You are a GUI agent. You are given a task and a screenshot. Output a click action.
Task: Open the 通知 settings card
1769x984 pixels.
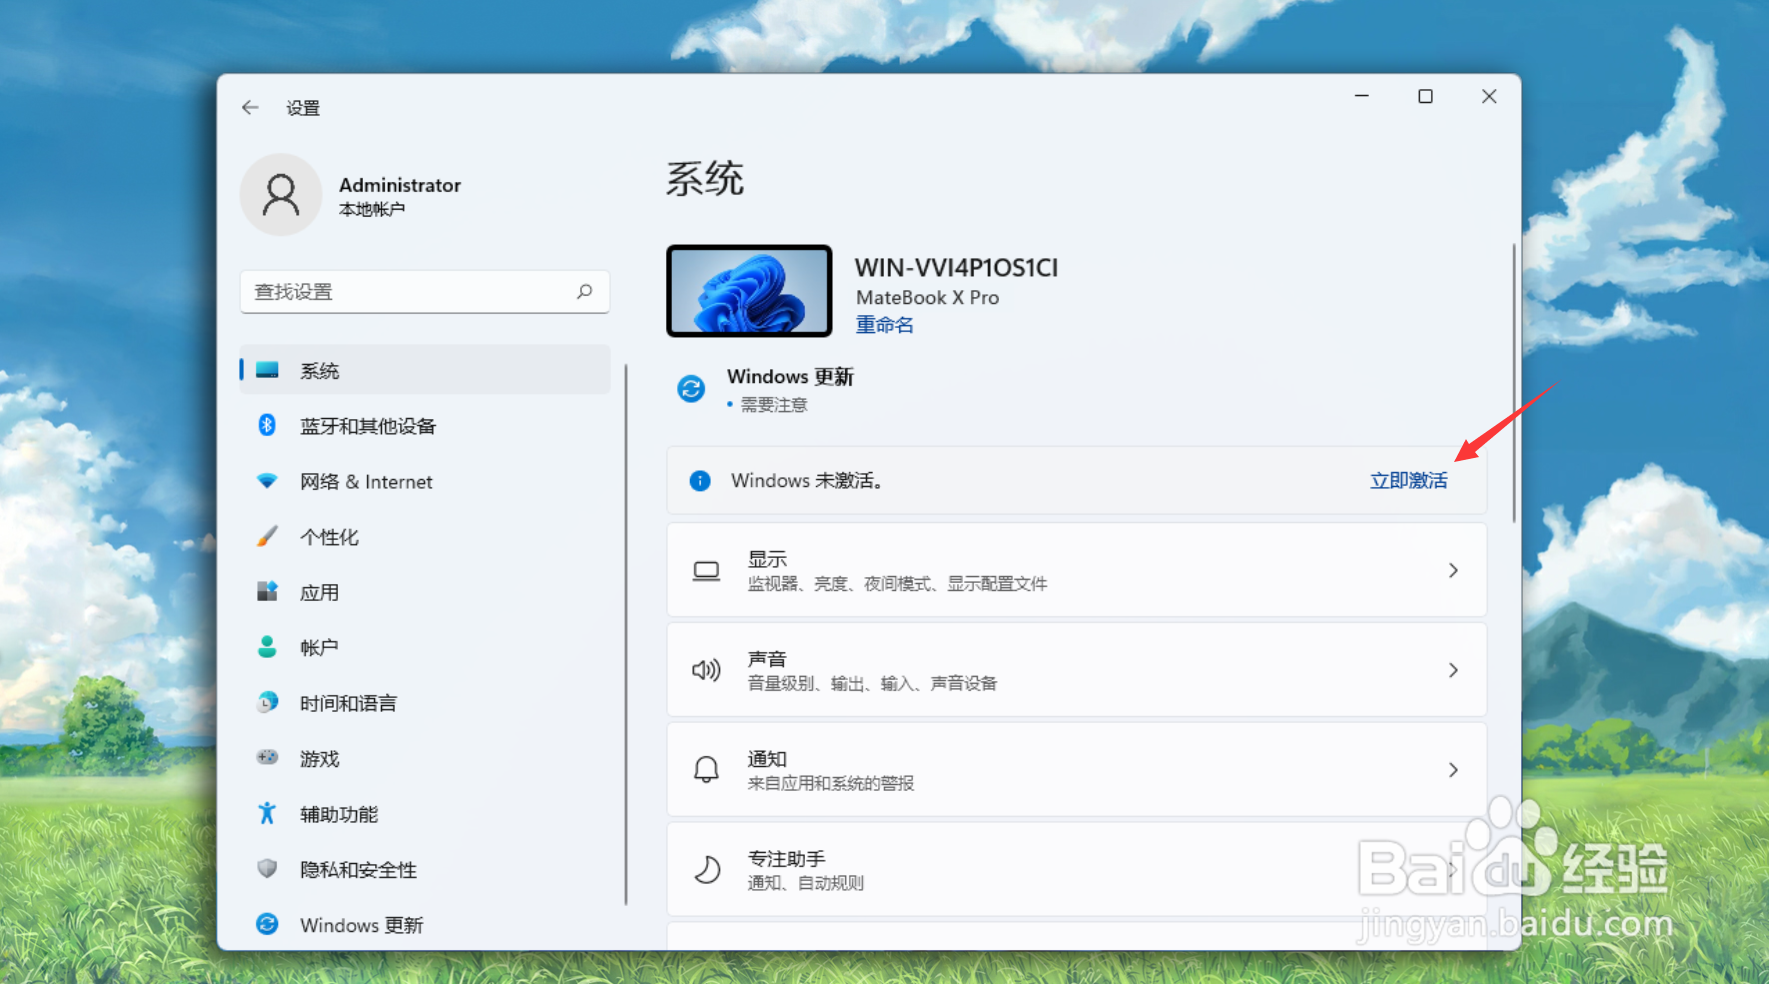(1076, 770)
